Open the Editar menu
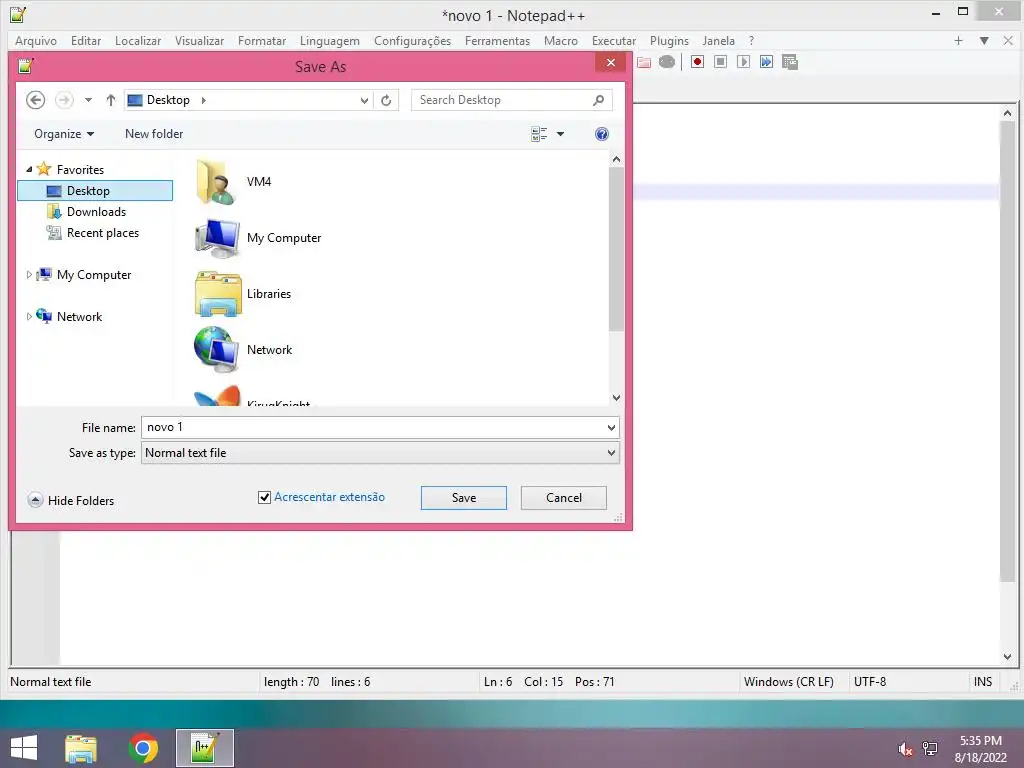This screenshot has height=768, width=1024. (86, 40)
